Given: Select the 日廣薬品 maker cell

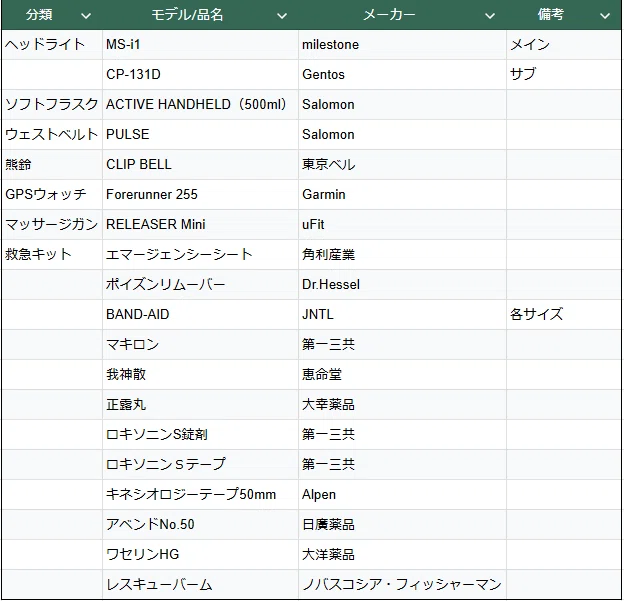Looking at the screenshot, I should pos(402,524).
